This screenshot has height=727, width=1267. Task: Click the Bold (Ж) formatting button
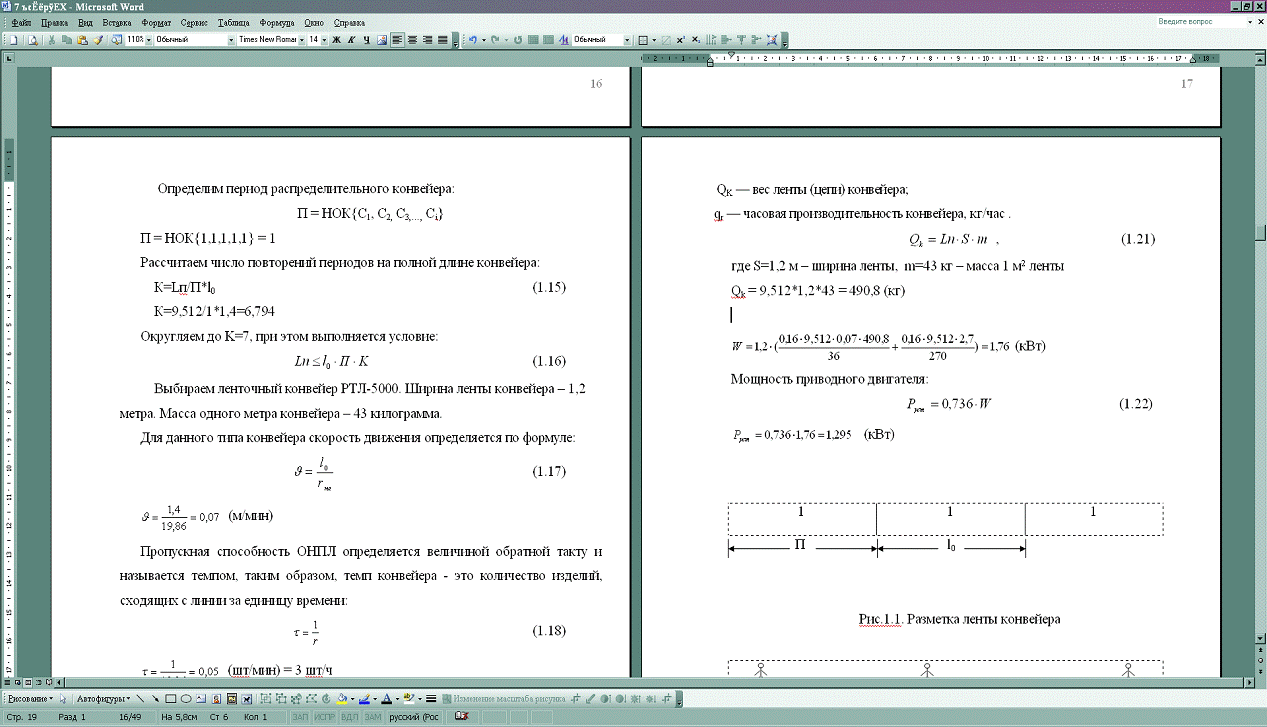(337, 40)
